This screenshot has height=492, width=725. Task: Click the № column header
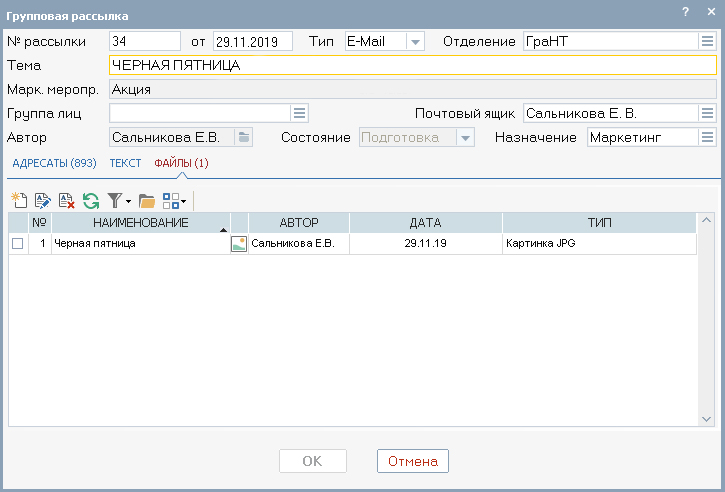click(40, 223)
